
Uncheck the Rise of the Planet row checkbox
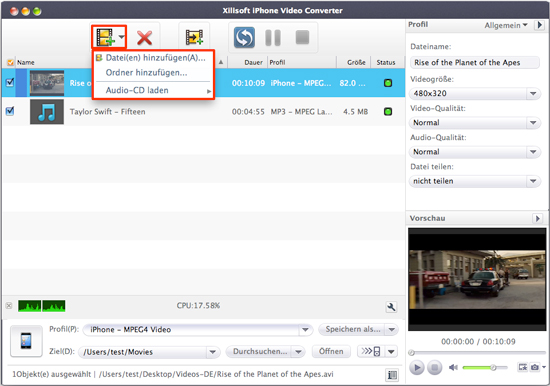pyautogui.click(x=10, y=82)
